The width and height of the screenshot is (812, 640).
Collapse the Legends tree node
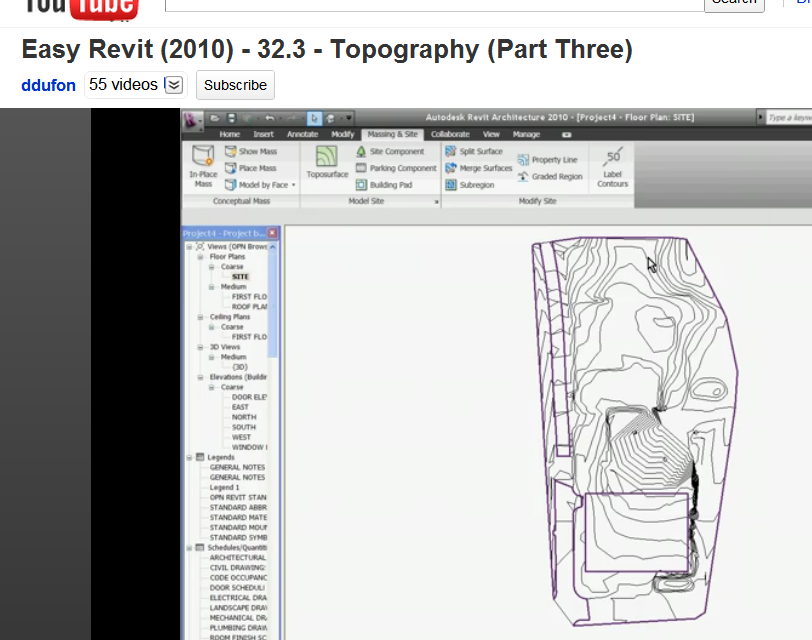click(189, 457)
